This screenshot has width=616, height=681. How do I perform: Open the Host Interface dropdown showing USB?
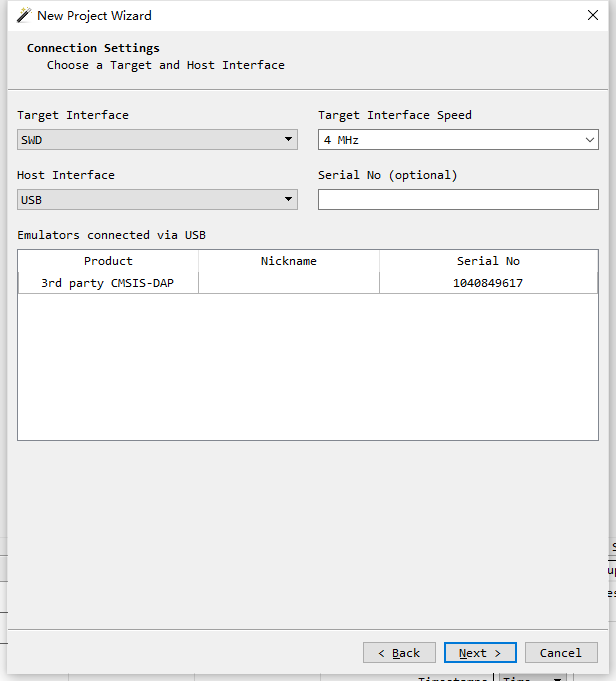point(150,199)
